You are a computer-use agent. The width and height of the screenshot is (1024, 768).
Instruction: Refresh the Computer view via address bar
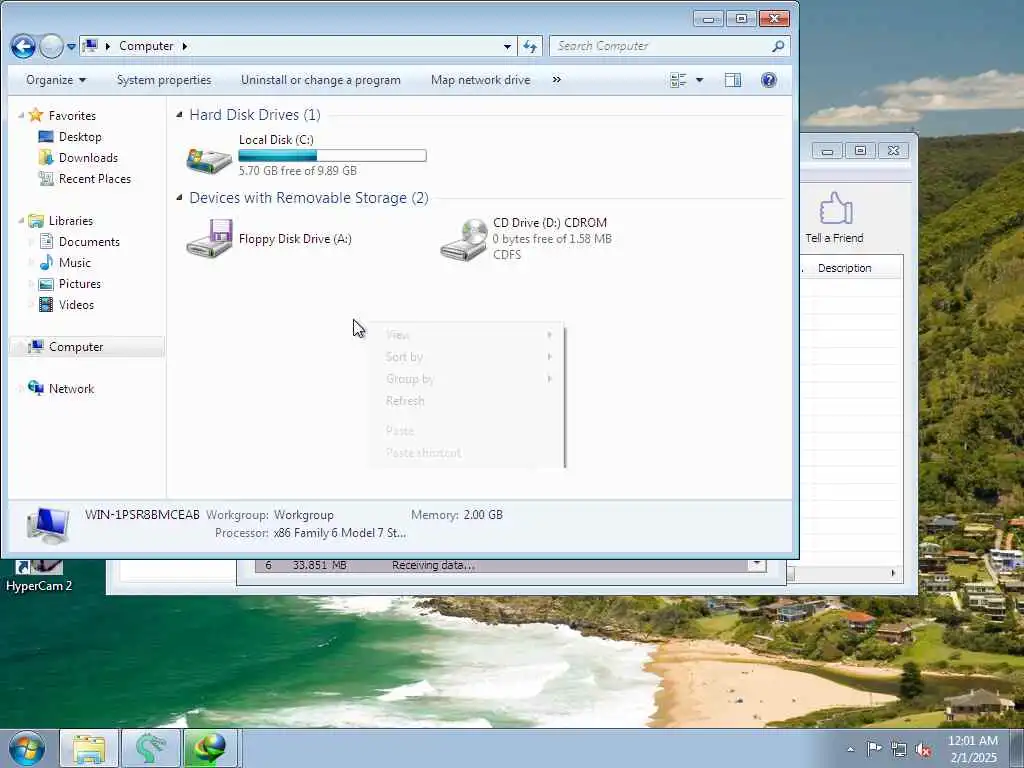coord(530,46)
